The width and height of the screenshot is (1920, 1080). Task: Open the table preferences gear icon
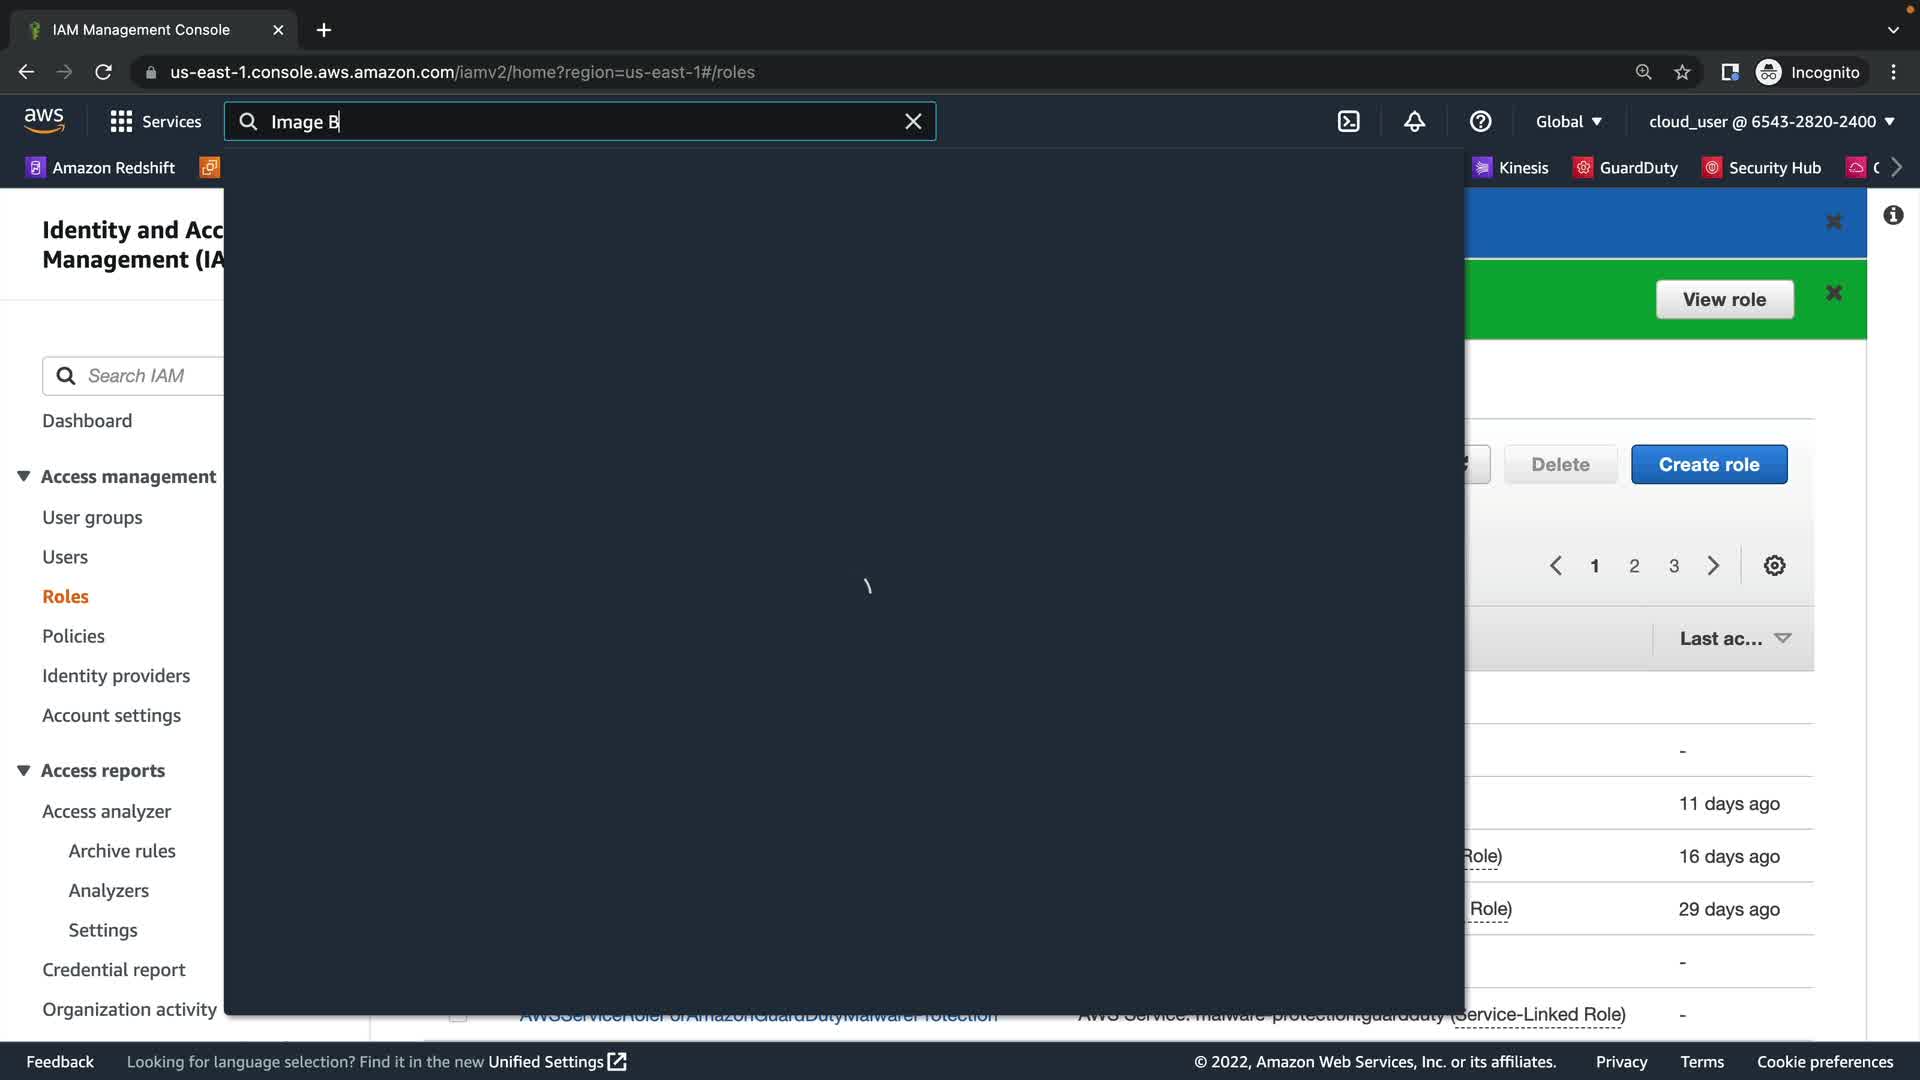[x=1774, y=566]
